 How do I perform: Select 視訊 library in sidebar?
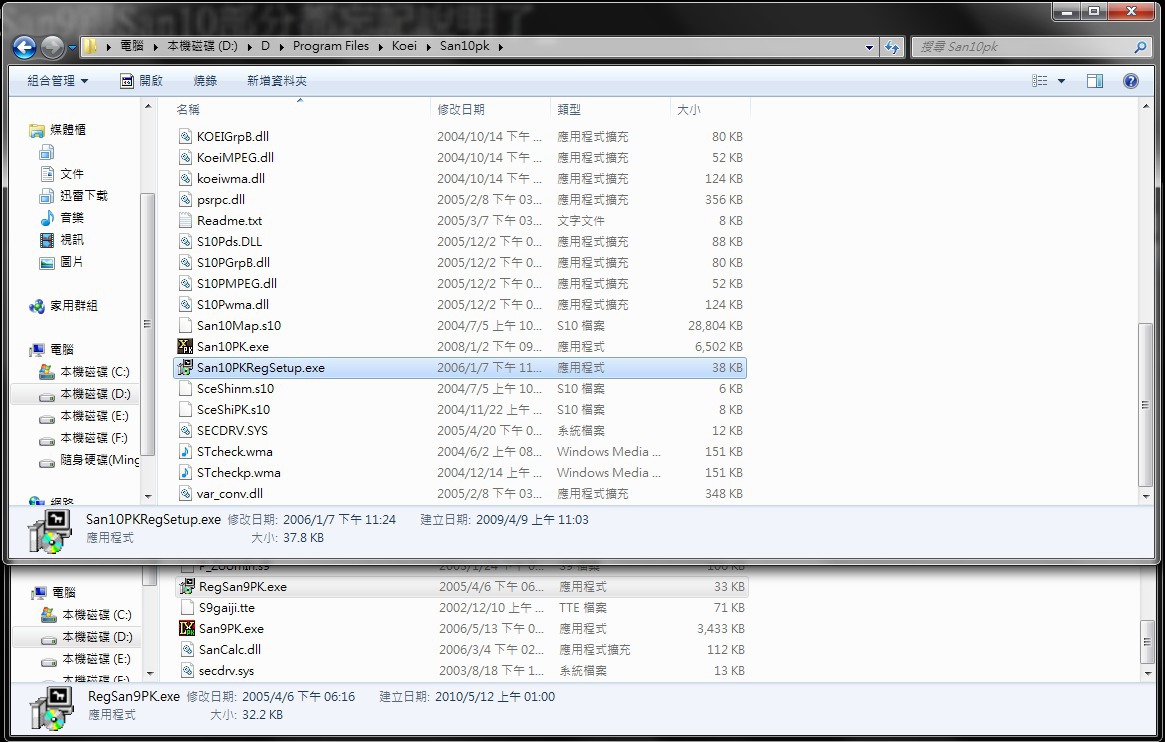(x=62, y=240)
